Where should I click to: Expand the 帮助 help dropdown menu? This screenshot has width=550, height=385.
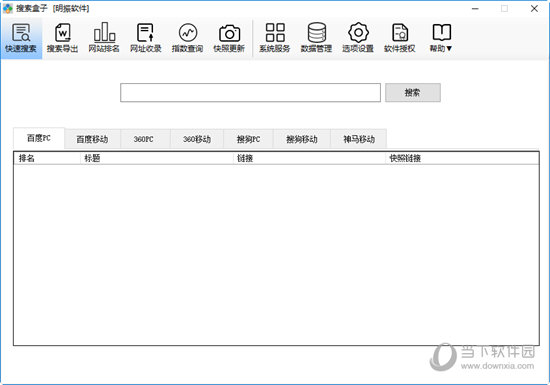(441, 38)
